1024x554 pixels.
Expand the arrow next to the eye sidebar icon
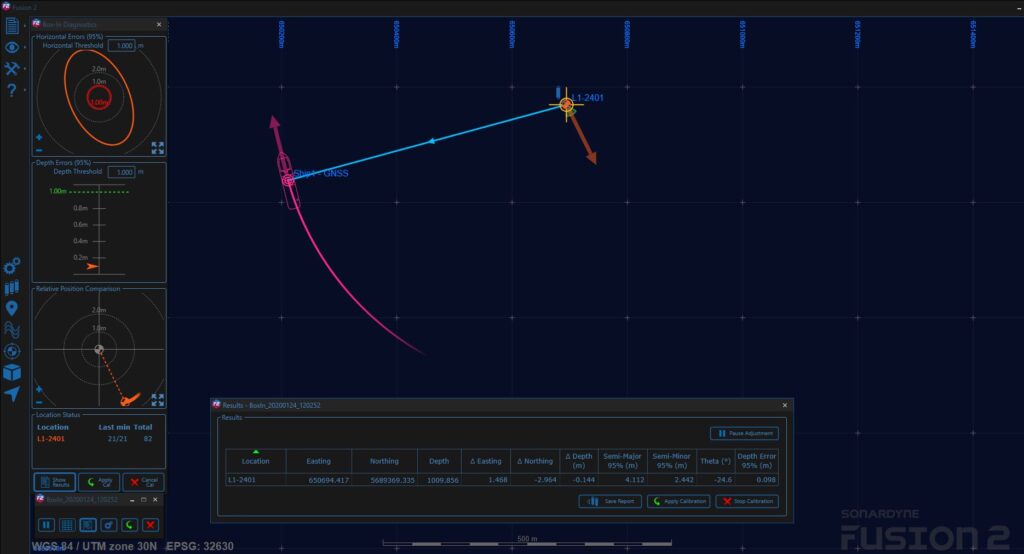click(x=25, y=48)
